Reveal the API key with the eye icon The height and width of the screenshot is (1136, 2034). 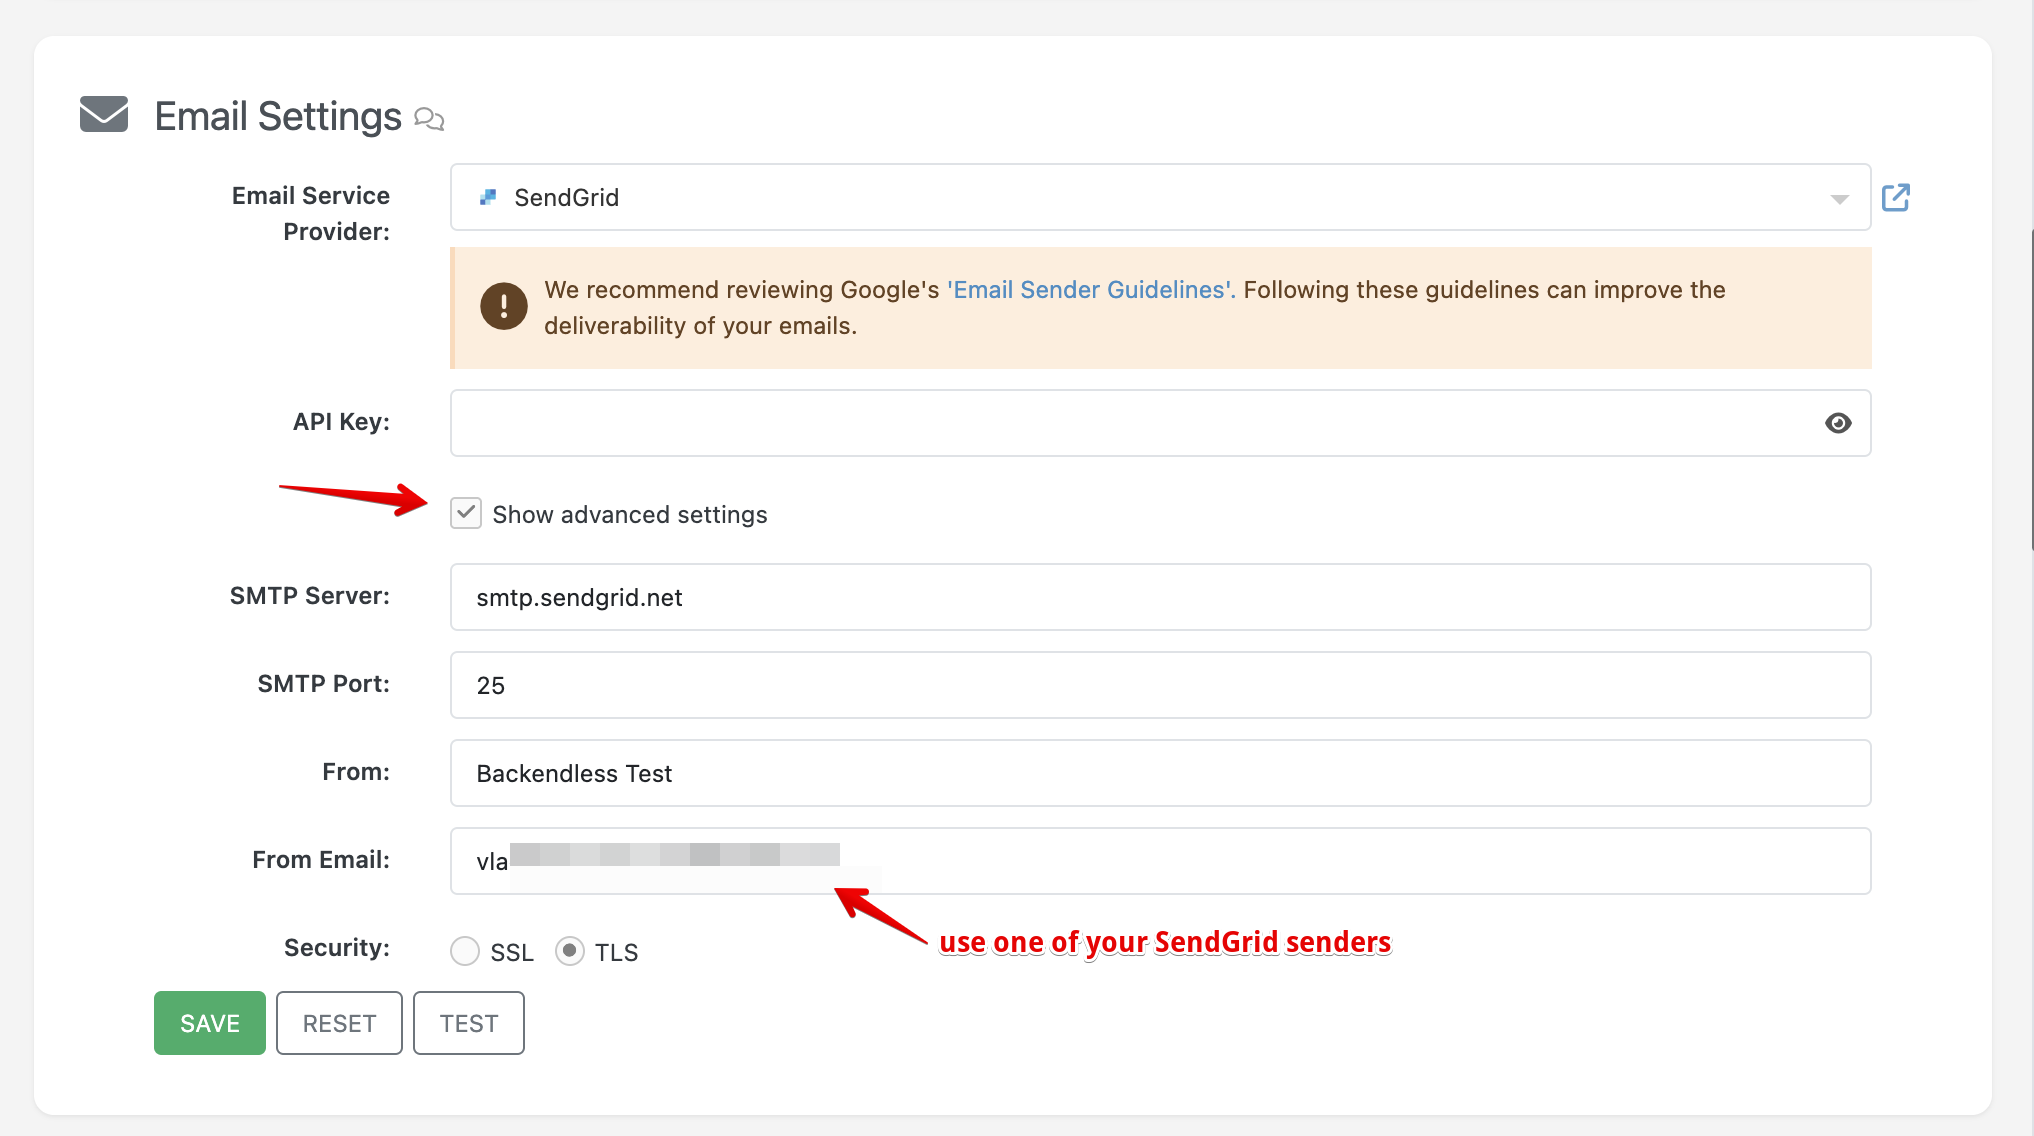click(1837, 423)
